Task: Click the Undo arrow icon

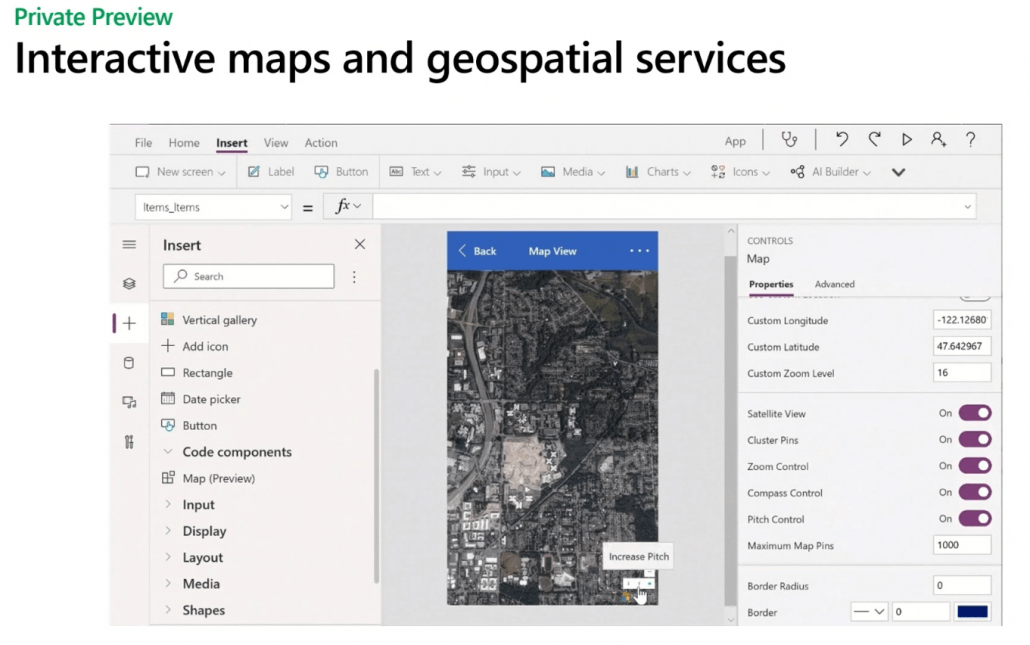Action: tap(842, 140)
